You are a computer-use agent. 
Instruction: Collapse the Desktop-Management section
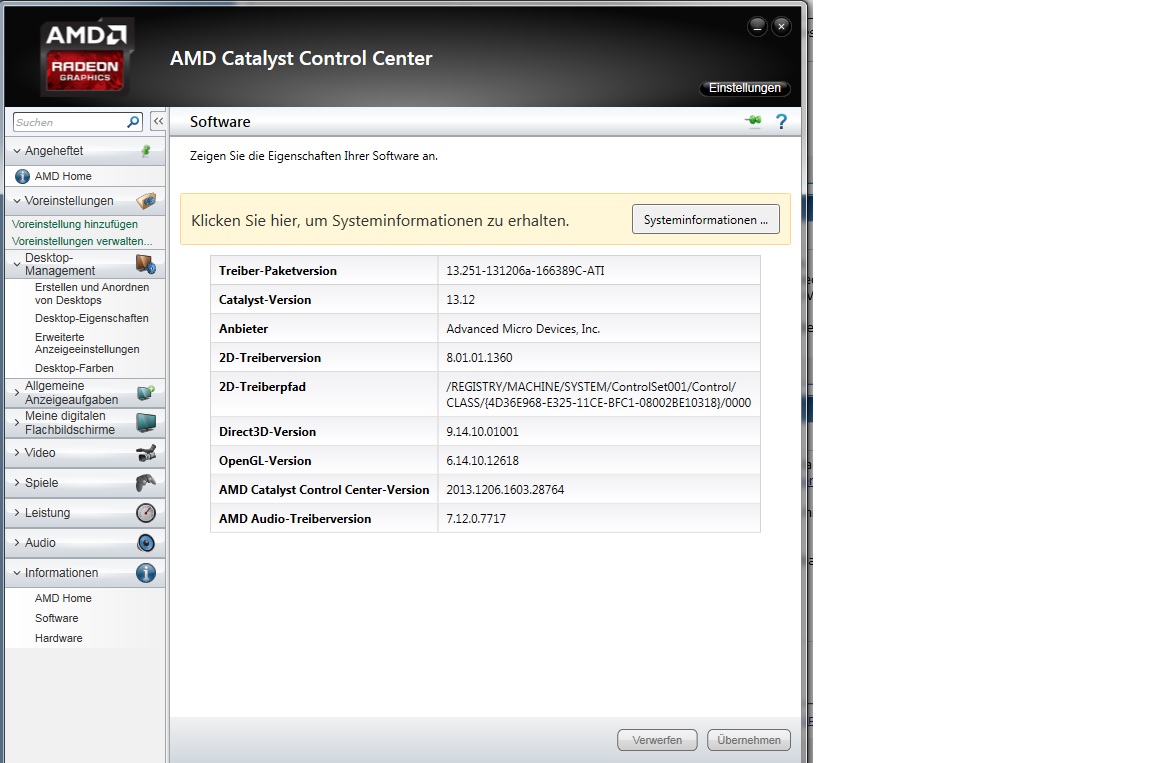point(17,264)
